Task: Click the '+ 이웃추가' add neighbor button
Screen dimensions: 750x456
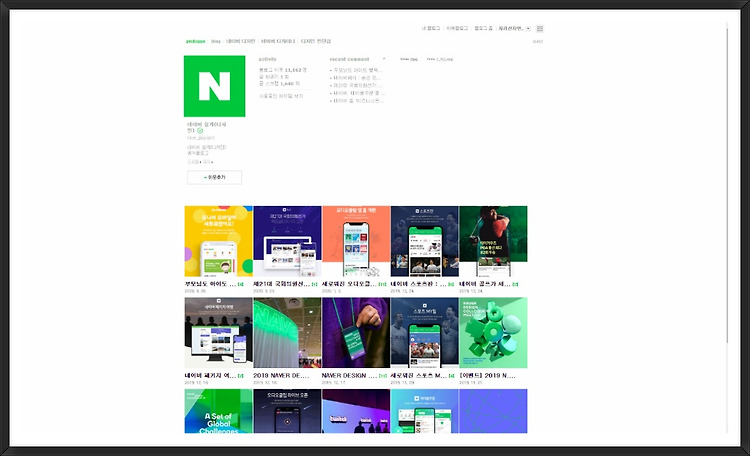Action: click(214, 178)
